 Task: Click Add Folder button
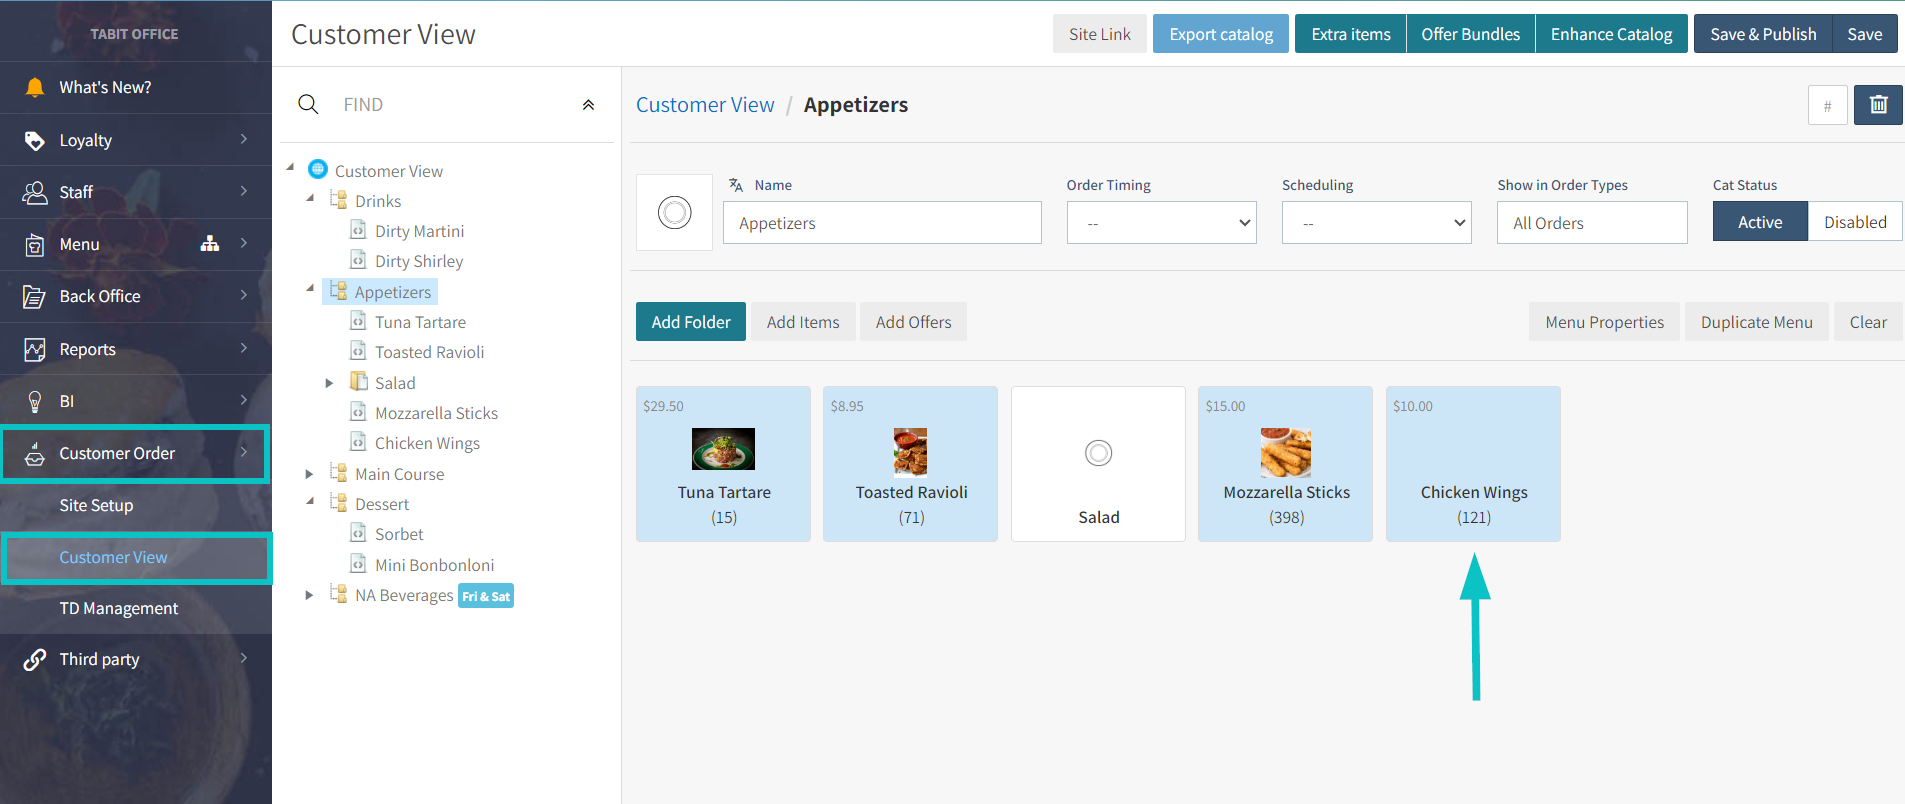coord(691,322)
